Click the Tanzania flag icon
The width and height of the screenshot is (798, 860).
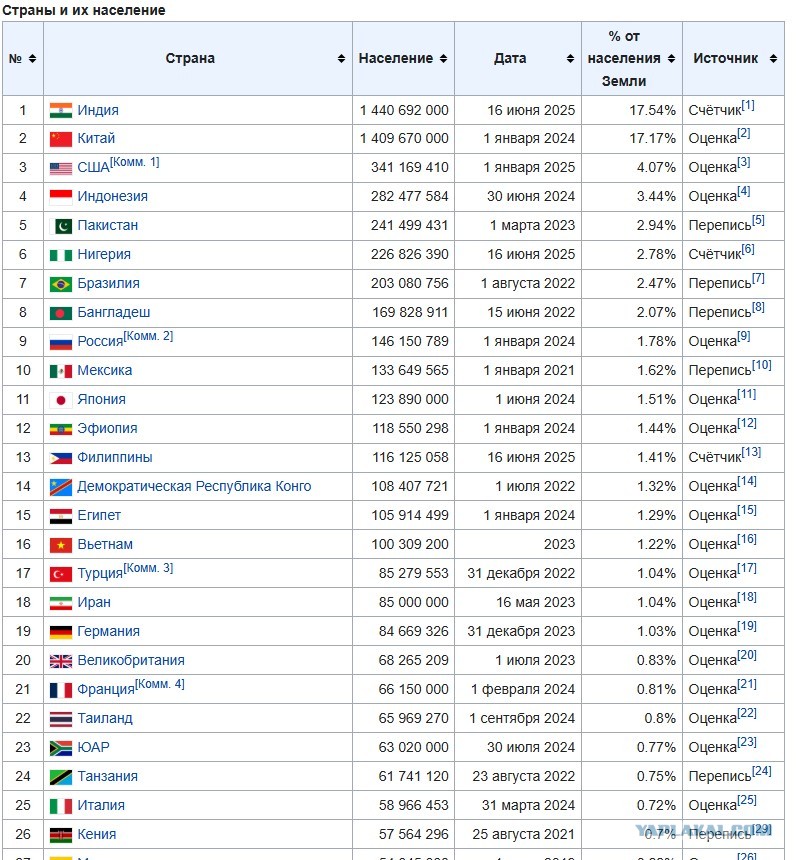[60, 777]
